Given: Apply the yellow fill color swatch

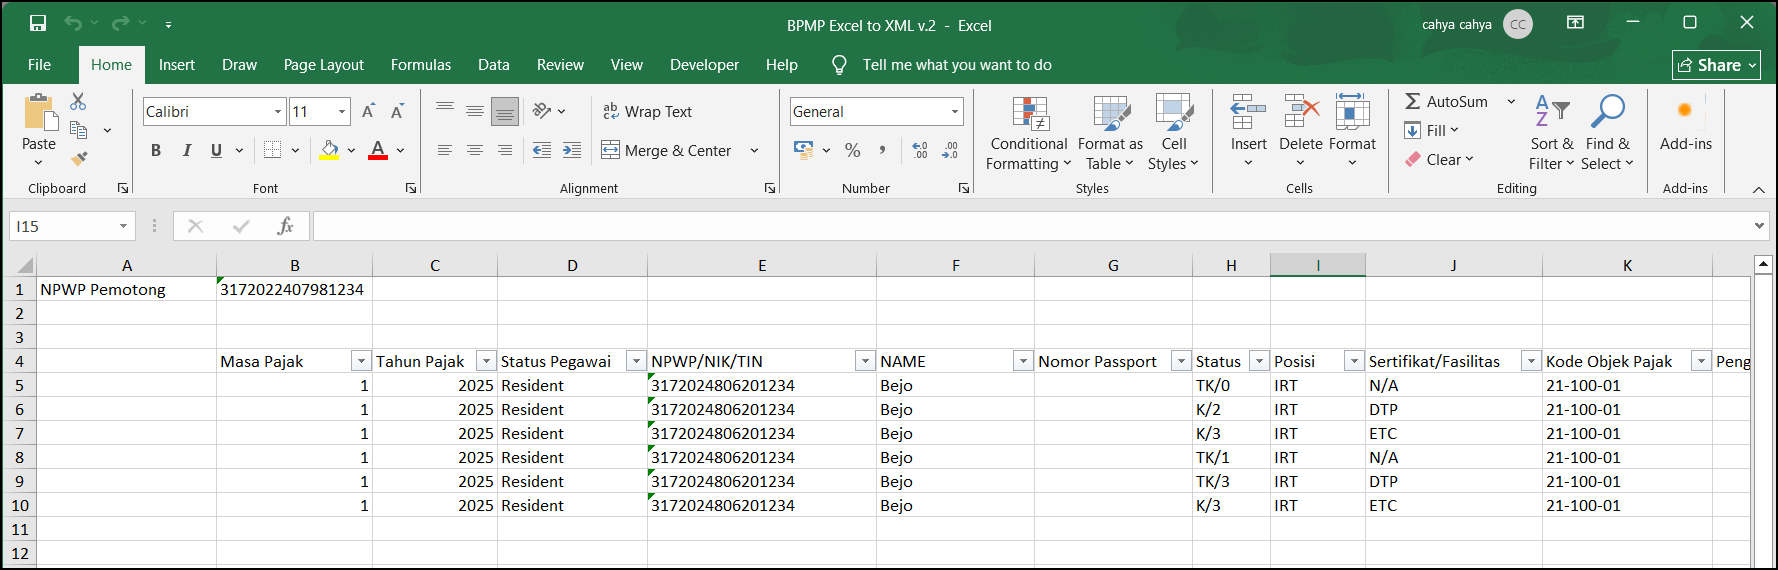Looking at the screenshot, I should tap(329, 150).
